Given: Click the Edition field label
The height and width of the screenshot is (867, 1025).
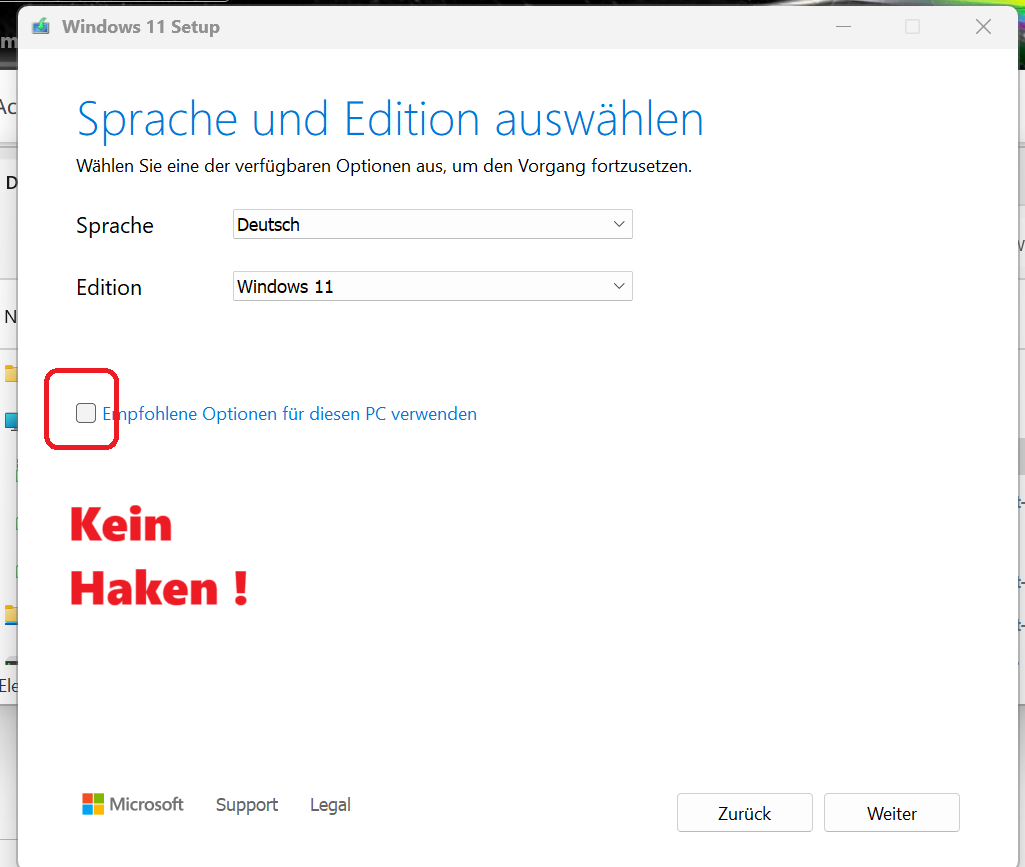Looking at the screenshot, I should tap(109, 288).
